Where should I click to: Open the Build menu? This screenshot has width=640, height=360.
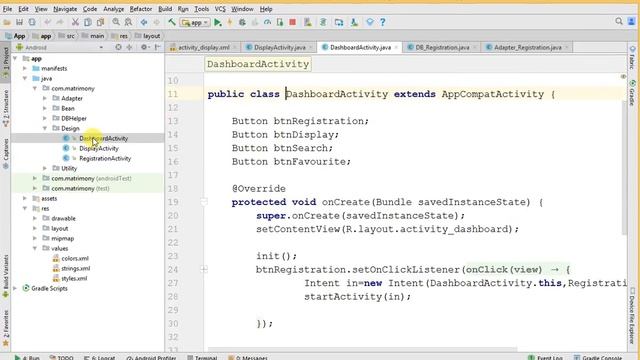click(165, 9)
